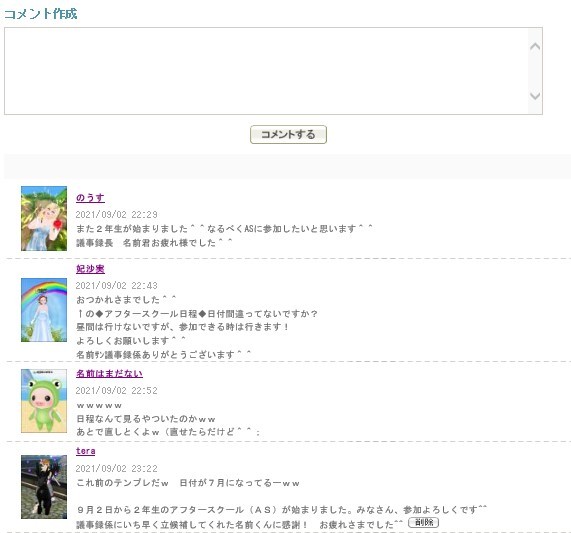Open tera user profile link
571x533 pixels.
pyautogui.click(x=86, y=451)
